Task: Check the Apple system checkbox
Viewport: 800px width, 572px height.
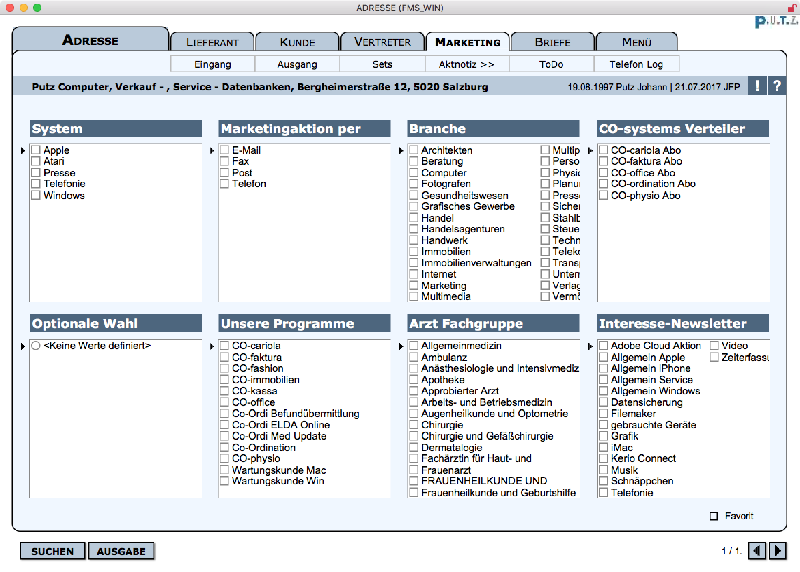Action: [x=36, y=150]
